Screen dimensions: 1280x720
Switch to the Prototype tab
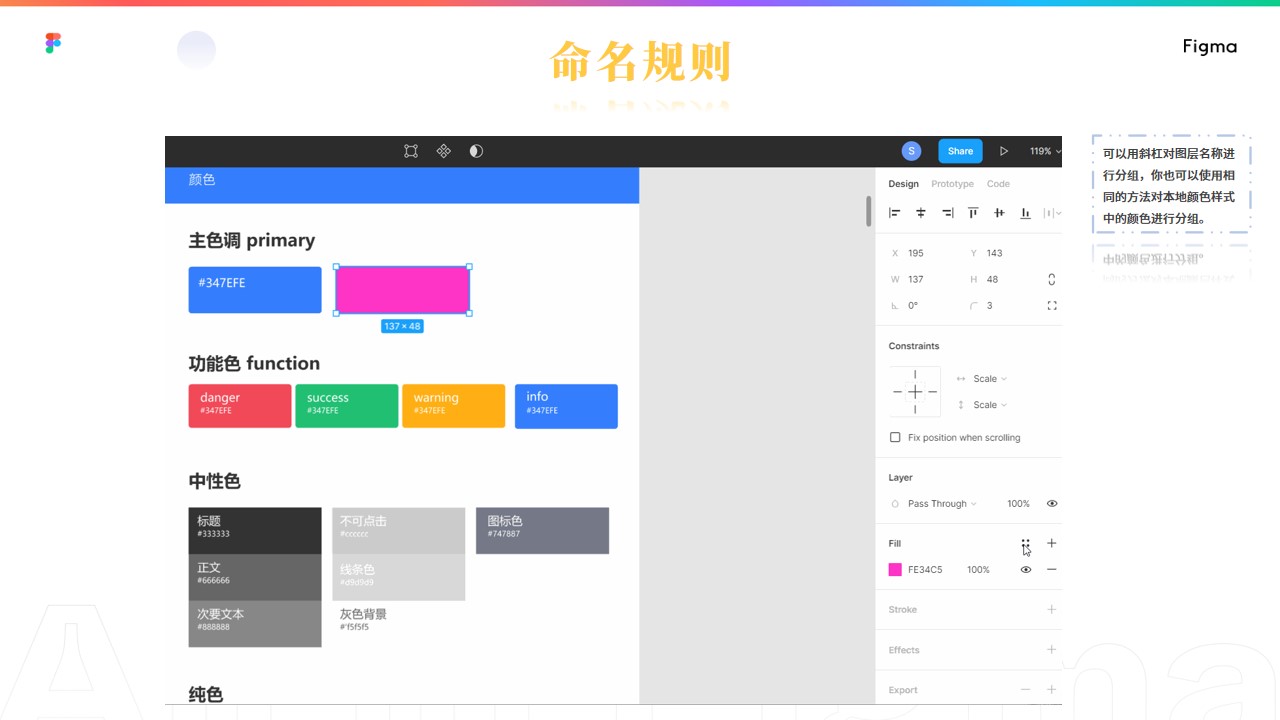(952, 184)
